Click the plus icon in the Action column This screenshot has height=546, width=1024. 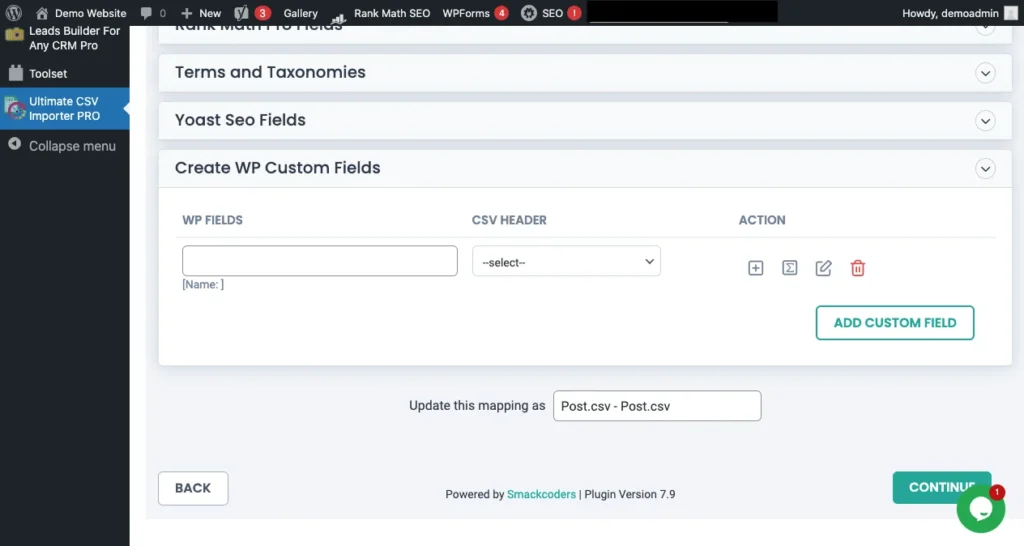tap(756, 268)
